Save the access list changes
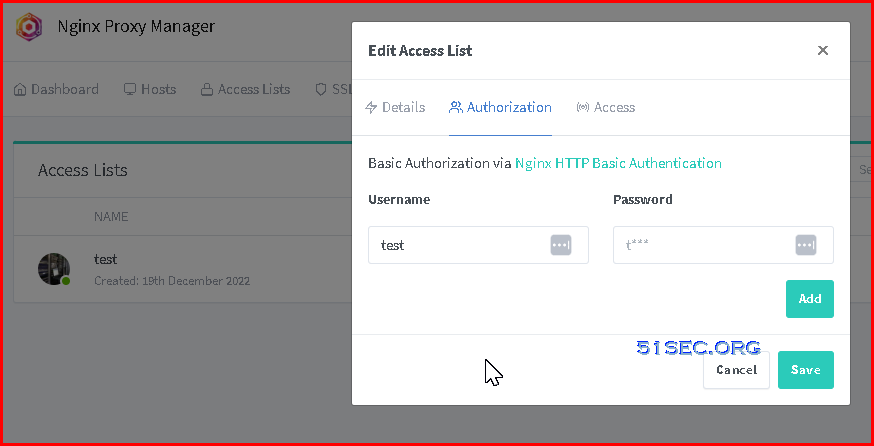 click(x=806, y=370)
